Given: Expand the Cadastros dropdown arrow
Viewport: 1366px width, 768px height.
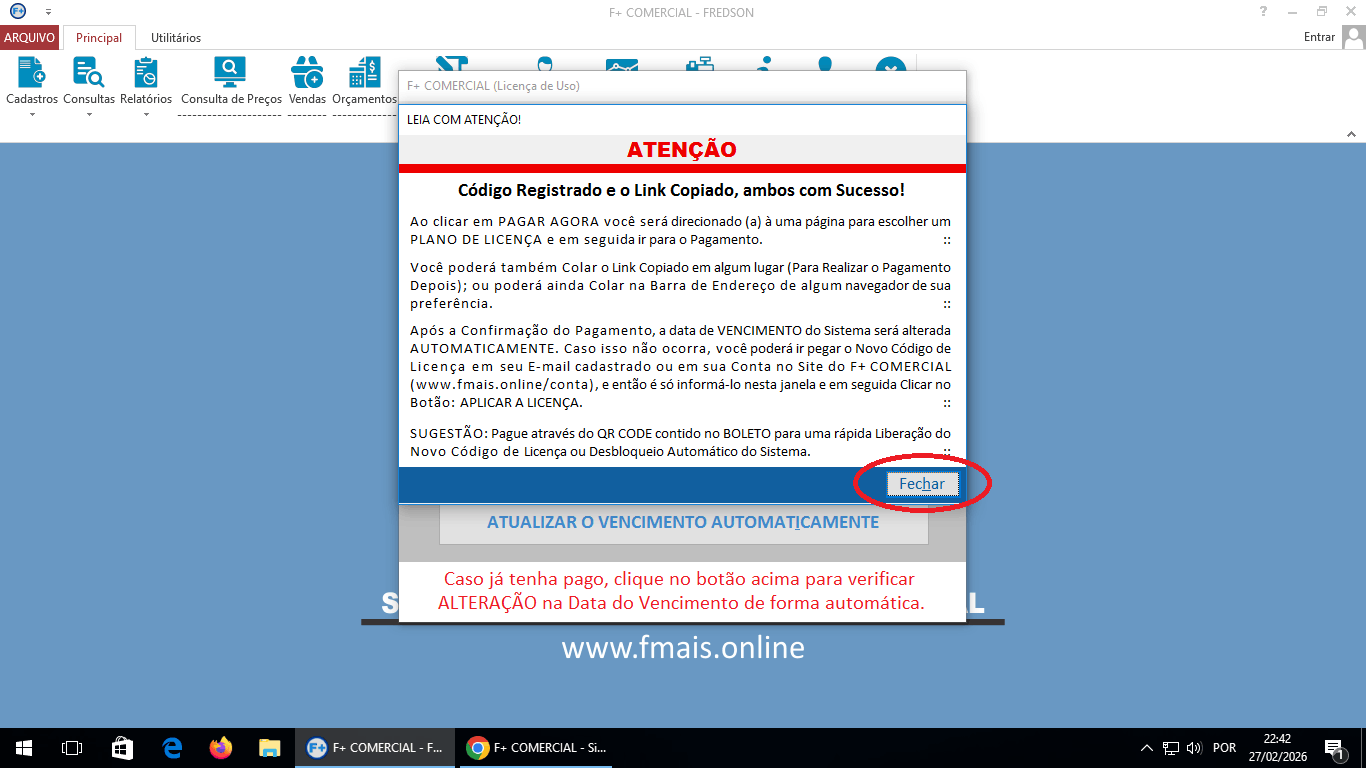Looking at the screenshot, I should pyautogui.click(x=30, y=112).
